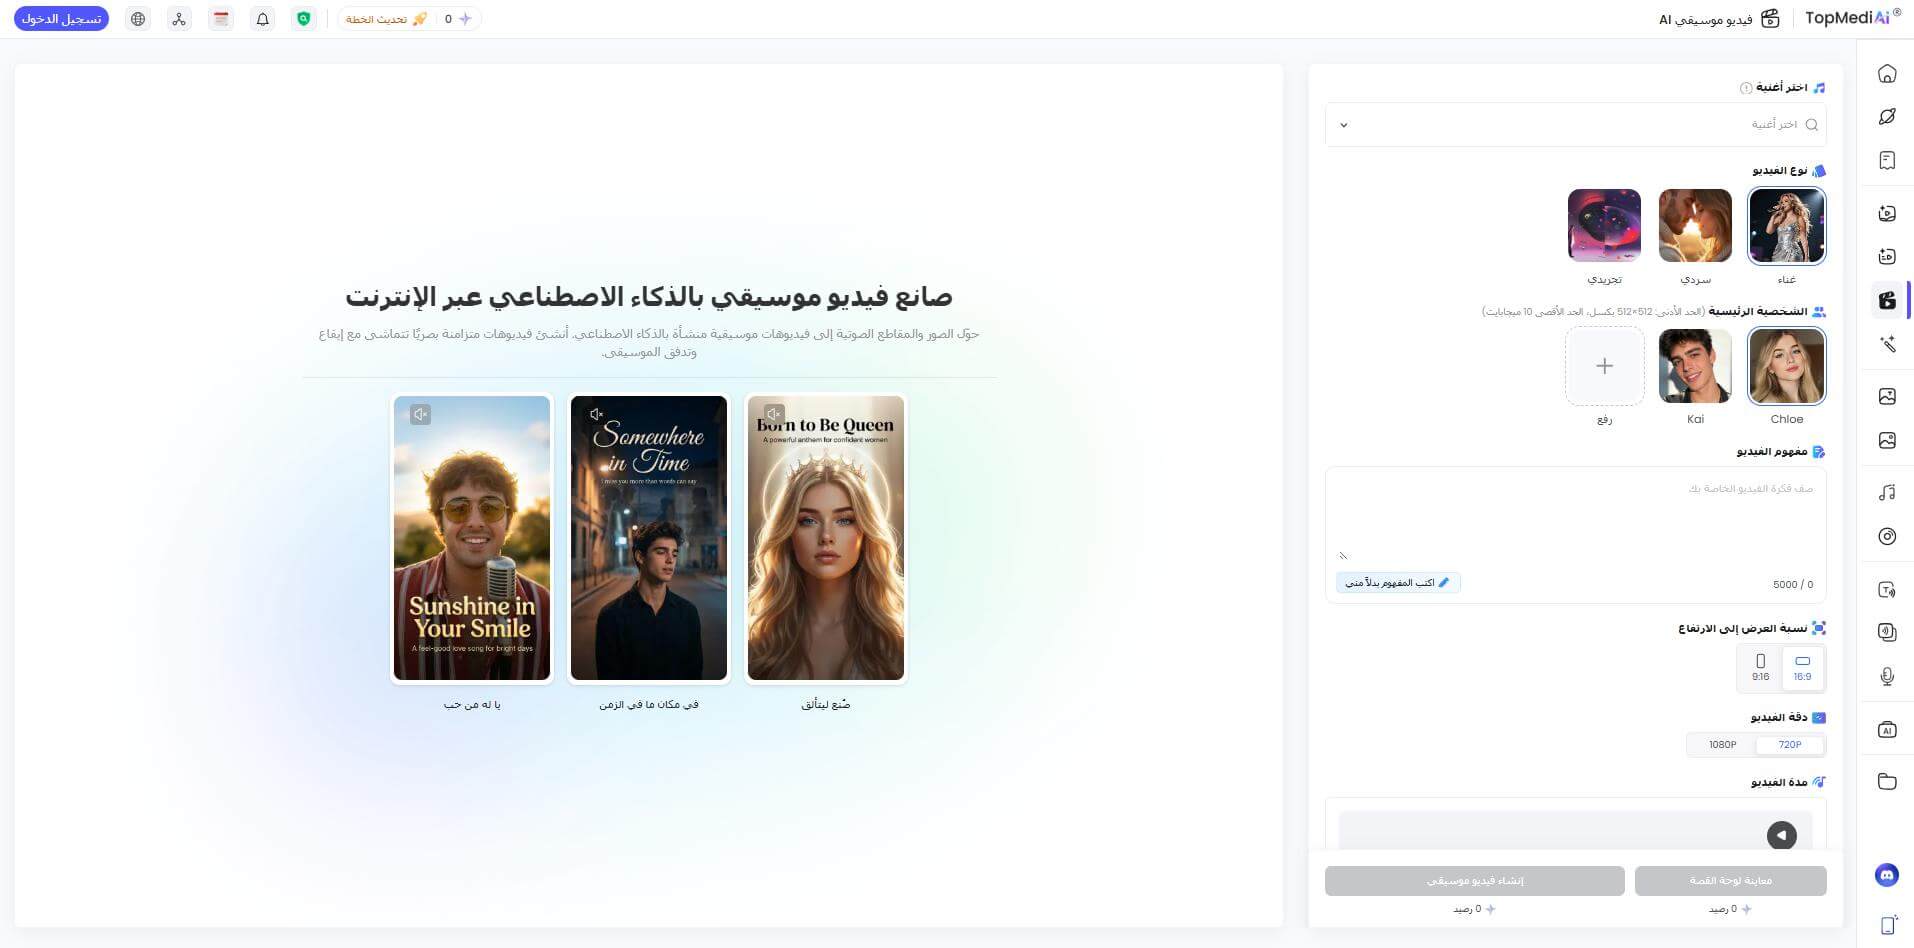
Task: Select the 9:16 aspect ratio option
Action: click(x=1761, y=668)
